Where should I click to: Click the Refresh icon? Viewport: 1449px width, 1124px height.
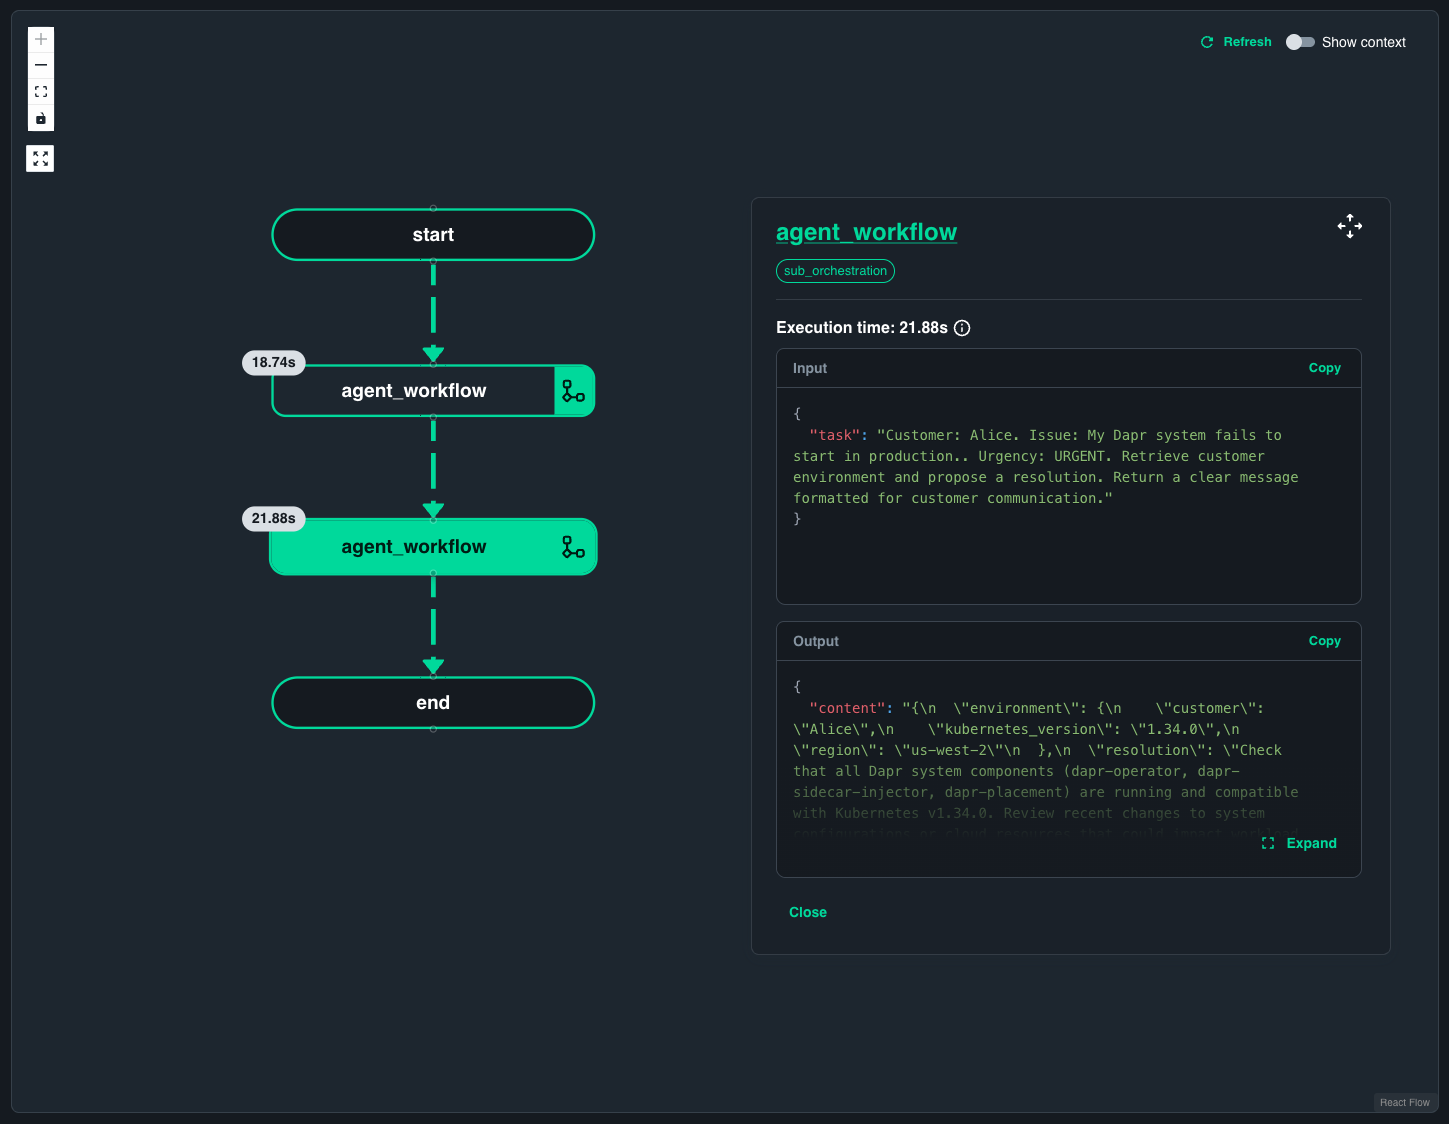[1206, 42]
